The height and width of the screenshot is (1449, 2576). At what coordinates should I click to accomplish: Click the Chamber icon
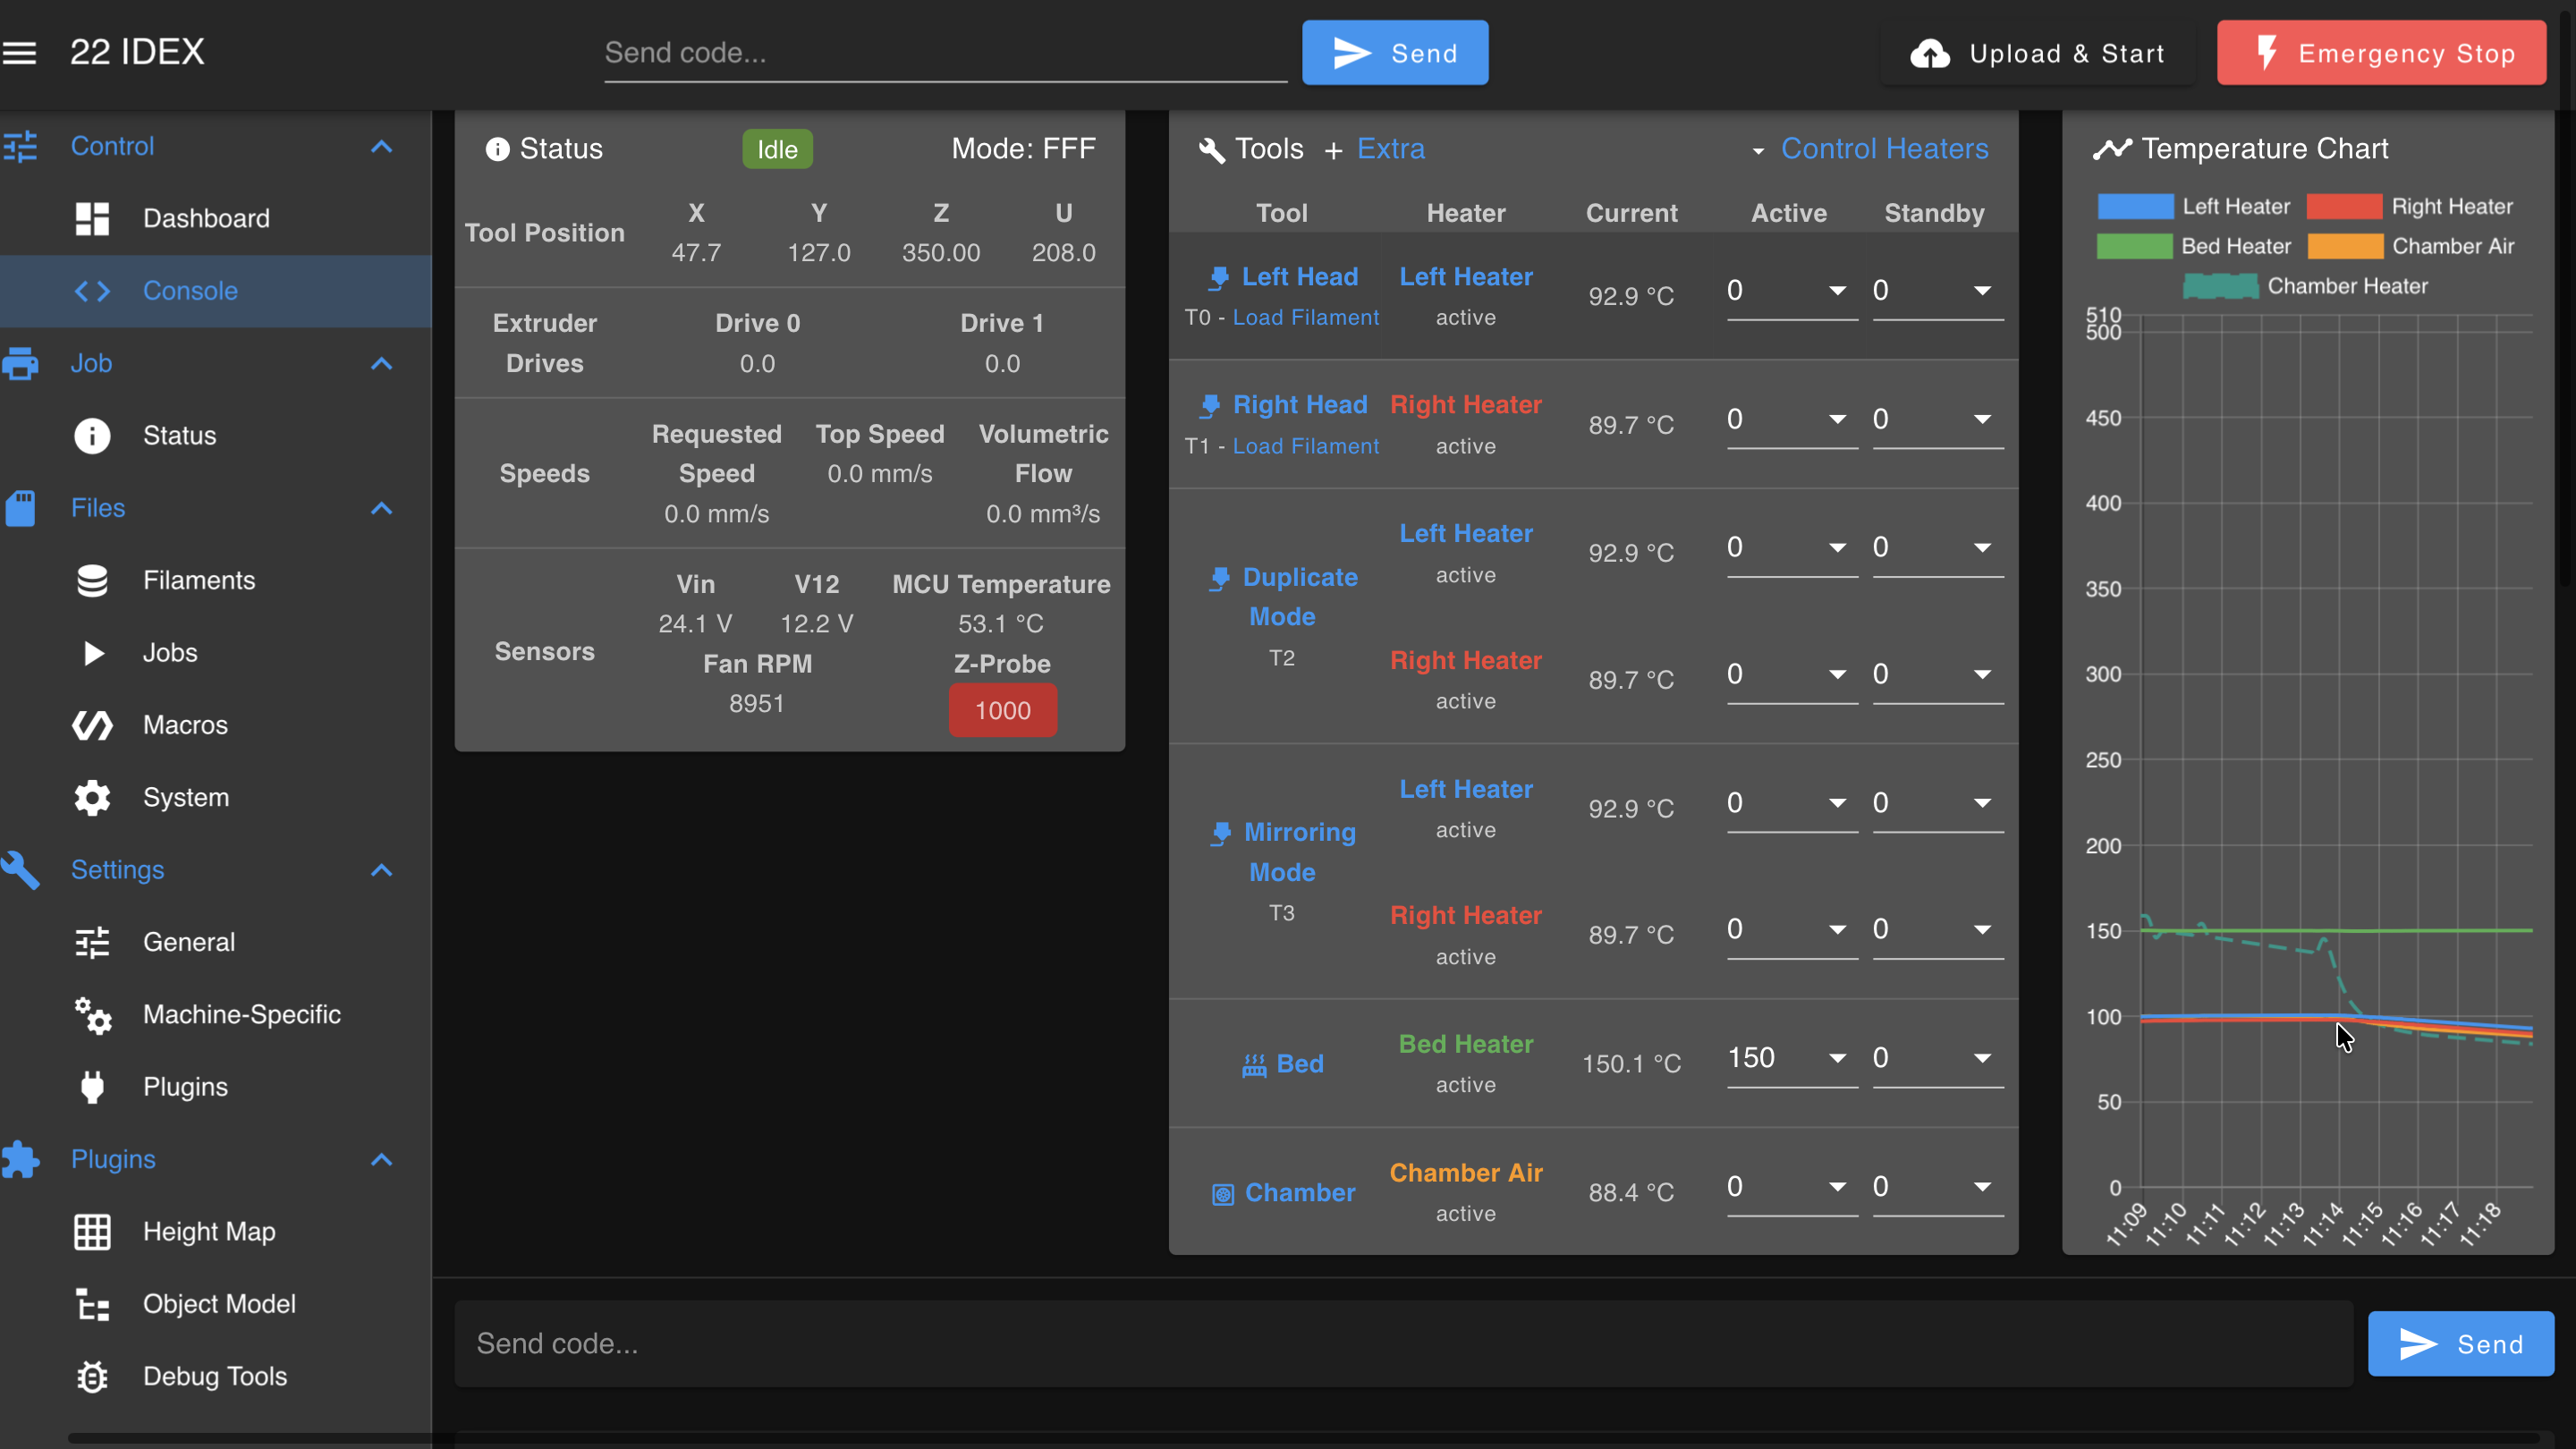pos(1223,1194)
